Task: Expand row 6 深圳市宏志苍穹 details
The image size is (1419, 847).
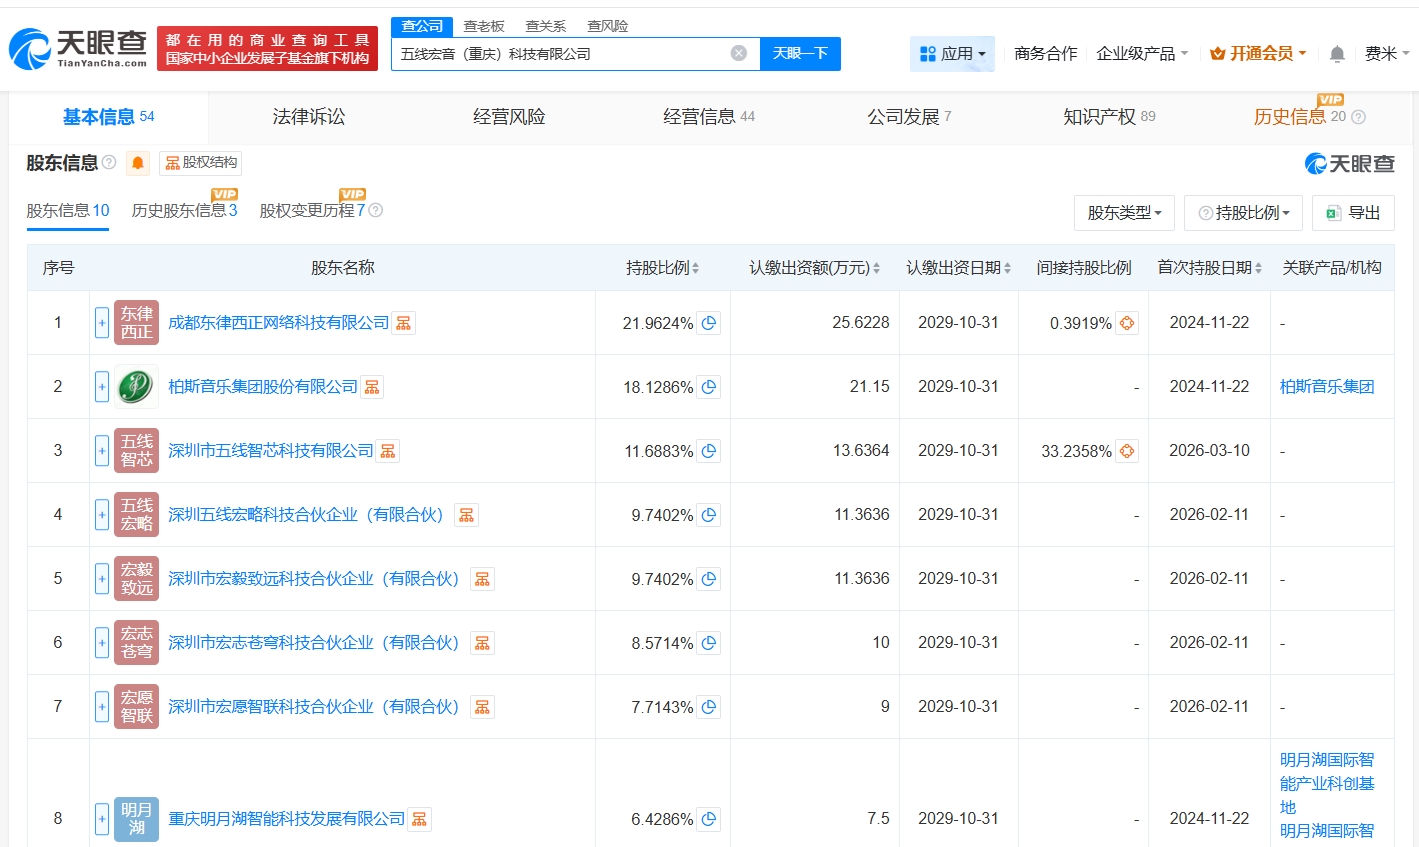Action: (x=102, y=643)
